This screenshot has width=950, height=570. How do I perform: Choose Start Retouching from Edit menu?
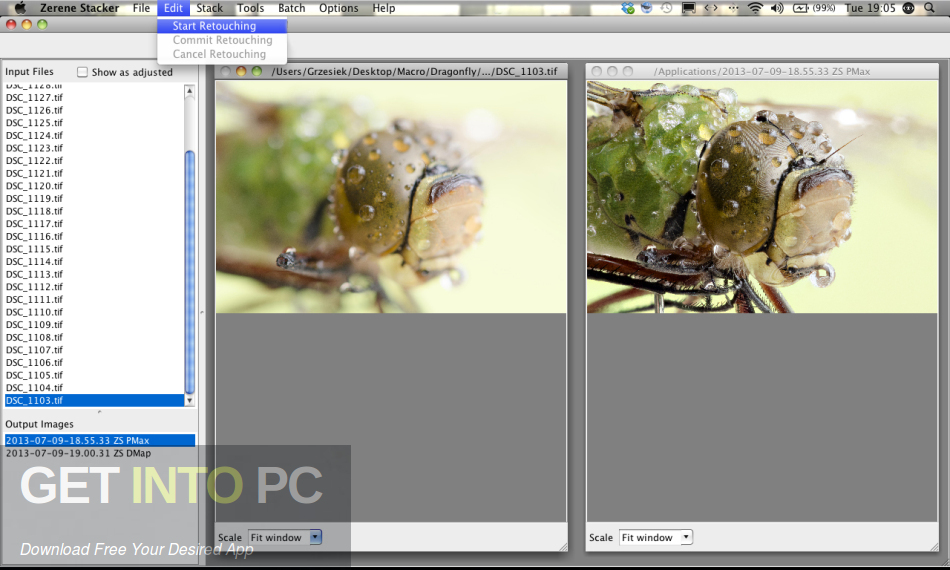tap(222, 25)
